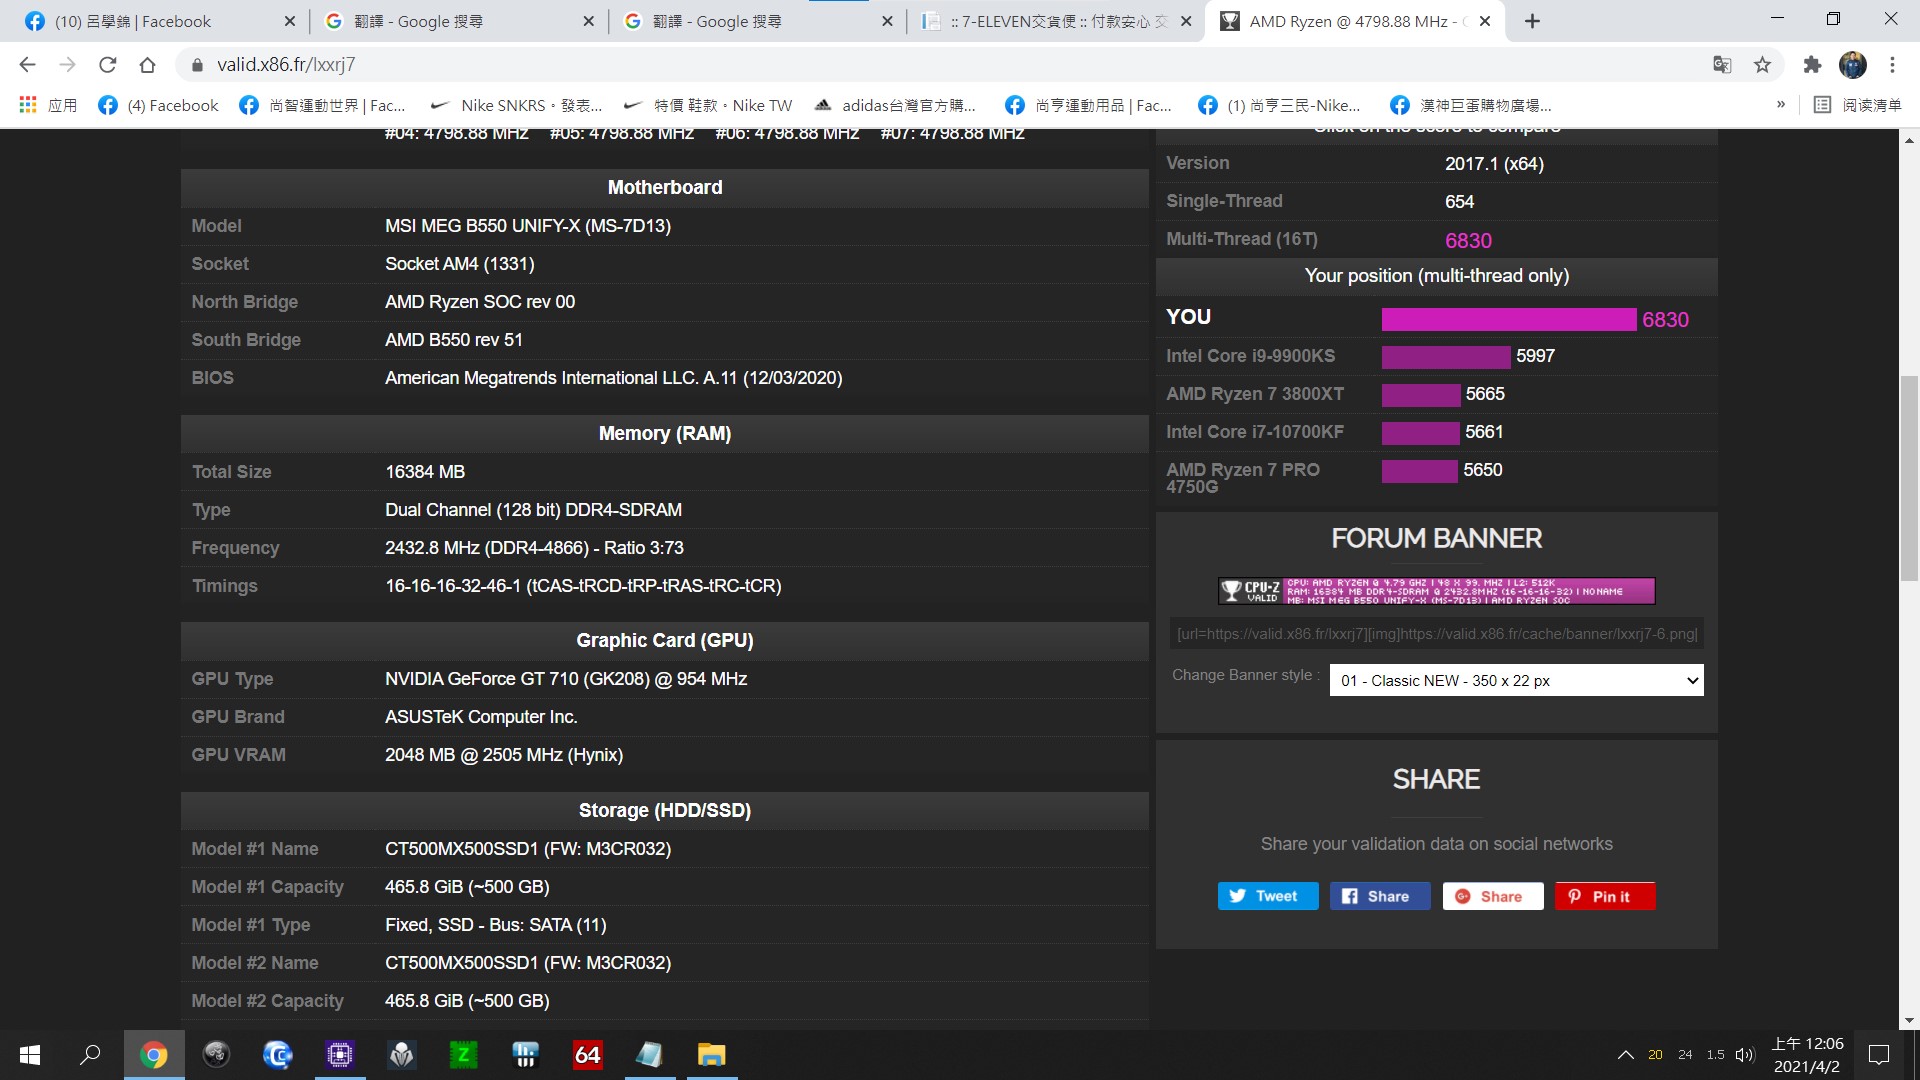
Task: Close the 7-ELEVEN tab
Action: pyautogui.click(x=1186, y=21)
